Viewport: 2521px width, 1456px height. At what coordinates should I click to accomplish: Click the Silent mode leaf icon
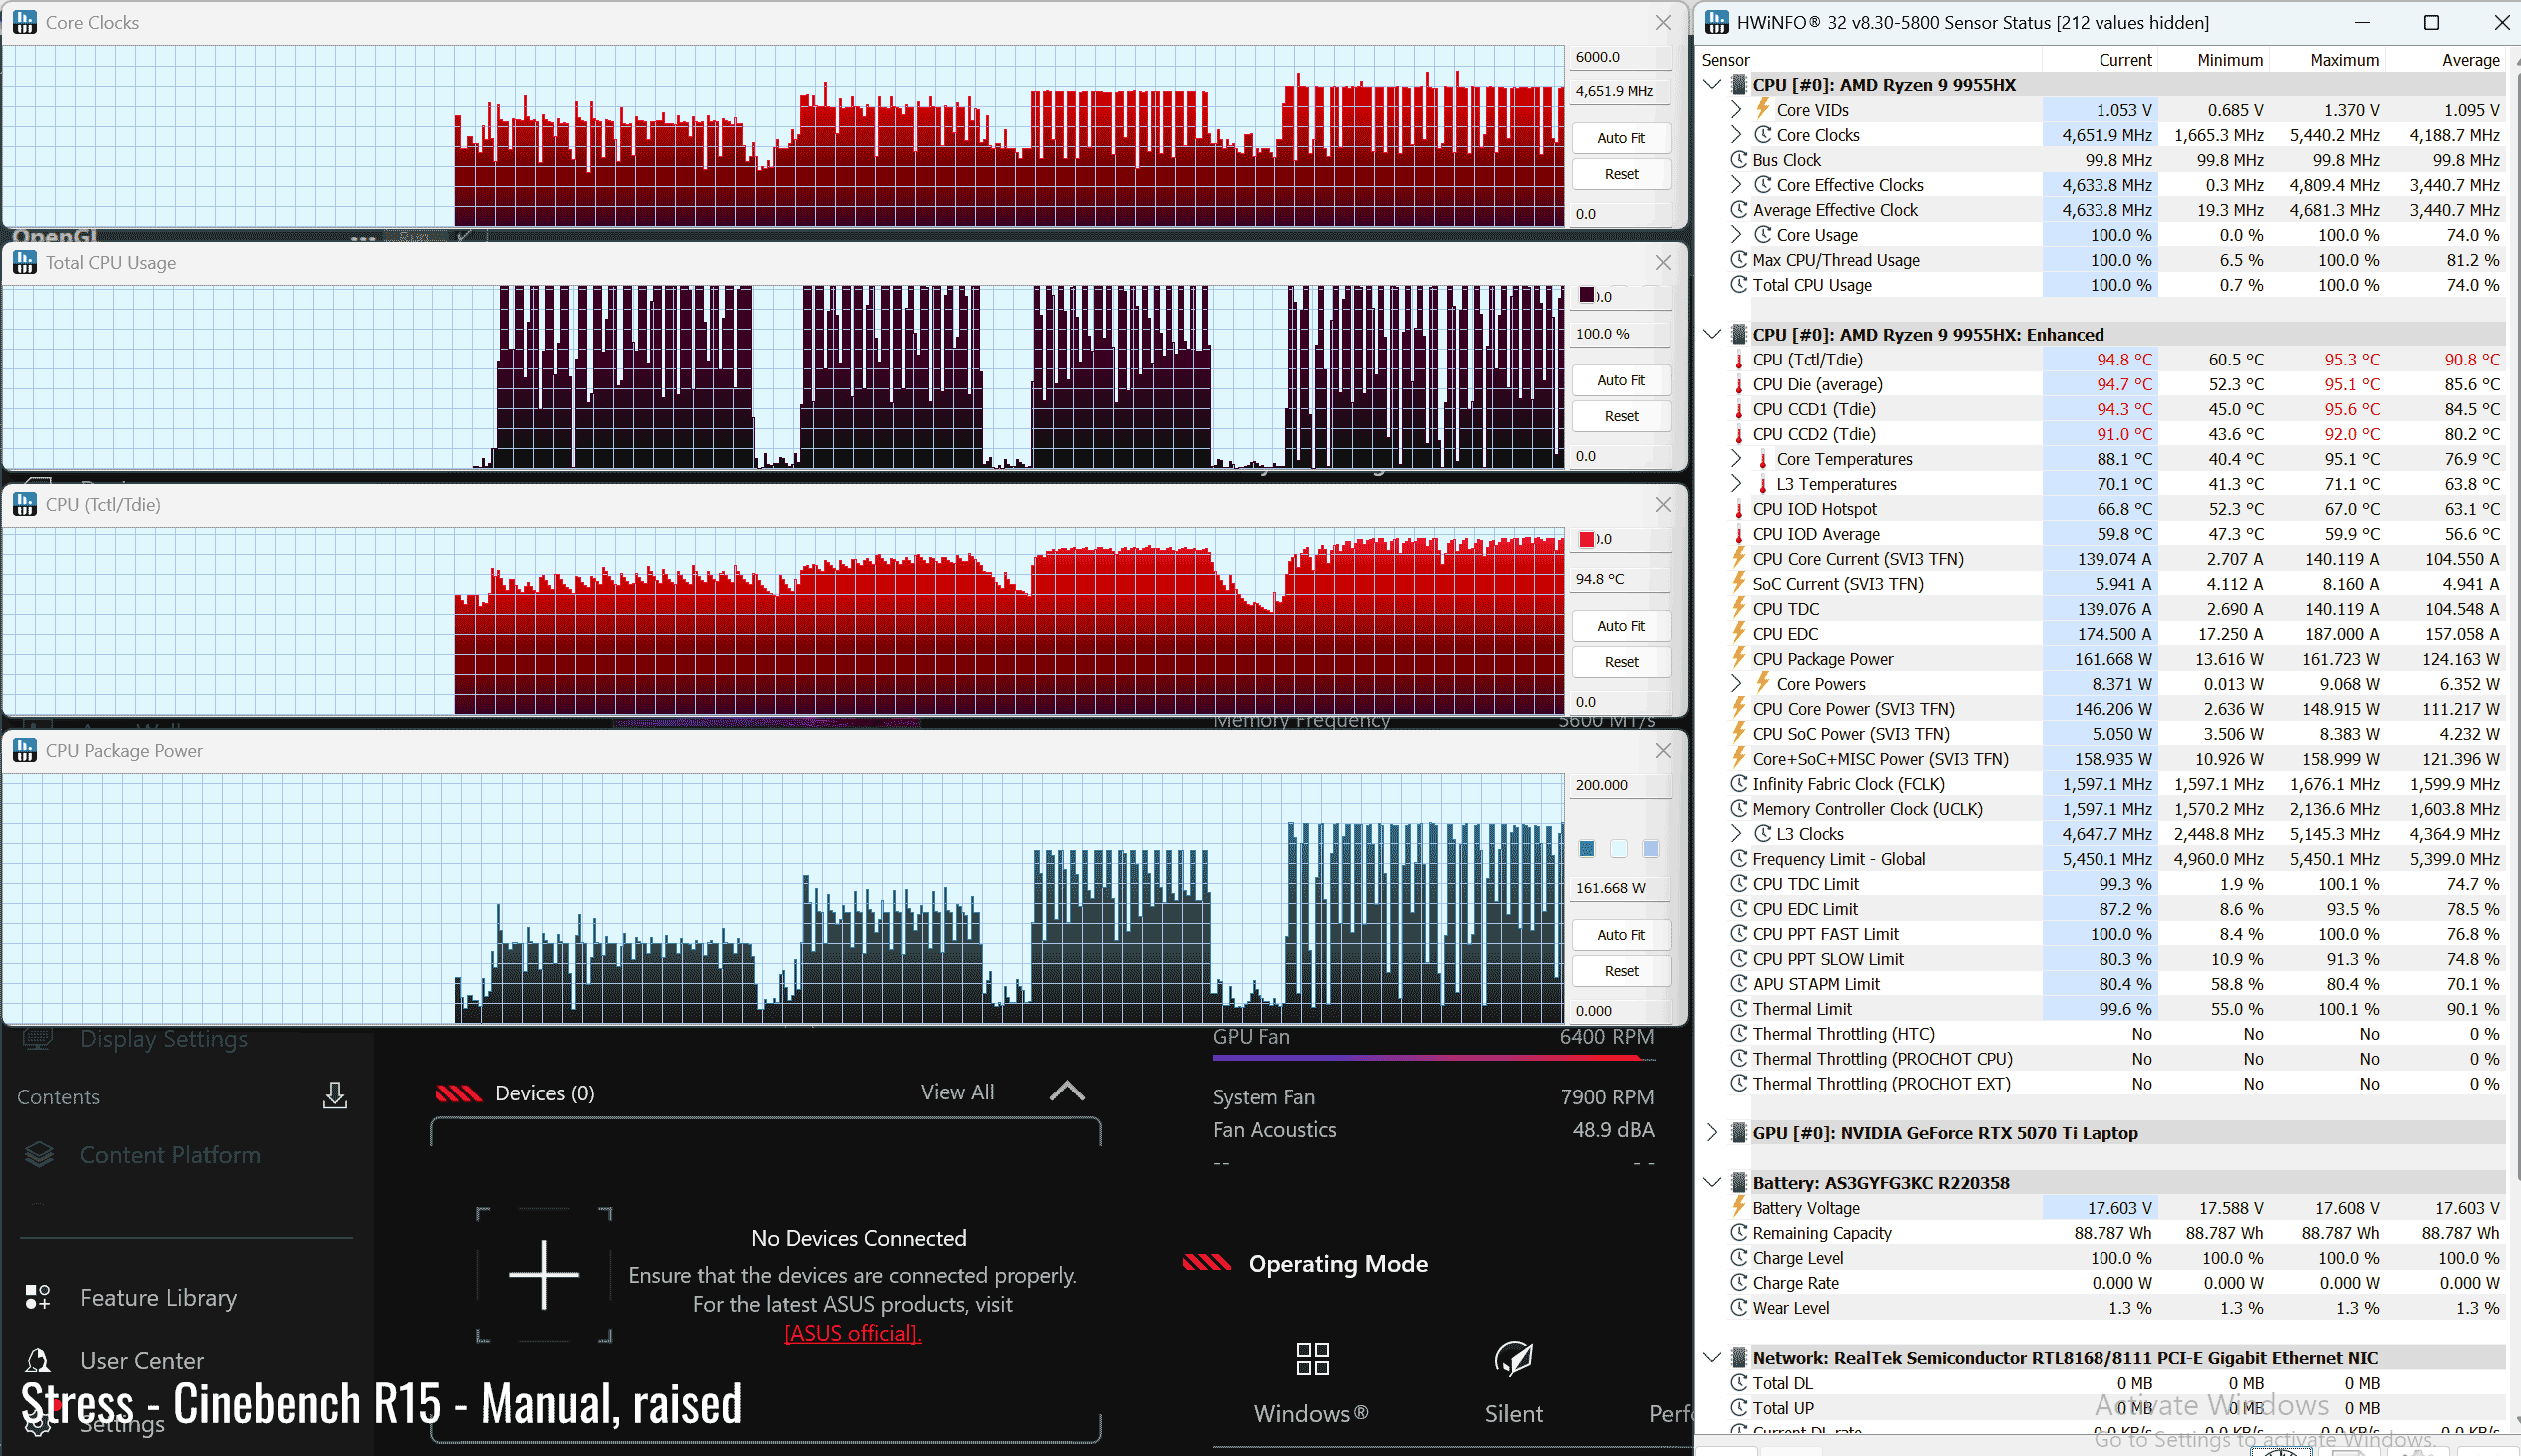point(1513,1358)
